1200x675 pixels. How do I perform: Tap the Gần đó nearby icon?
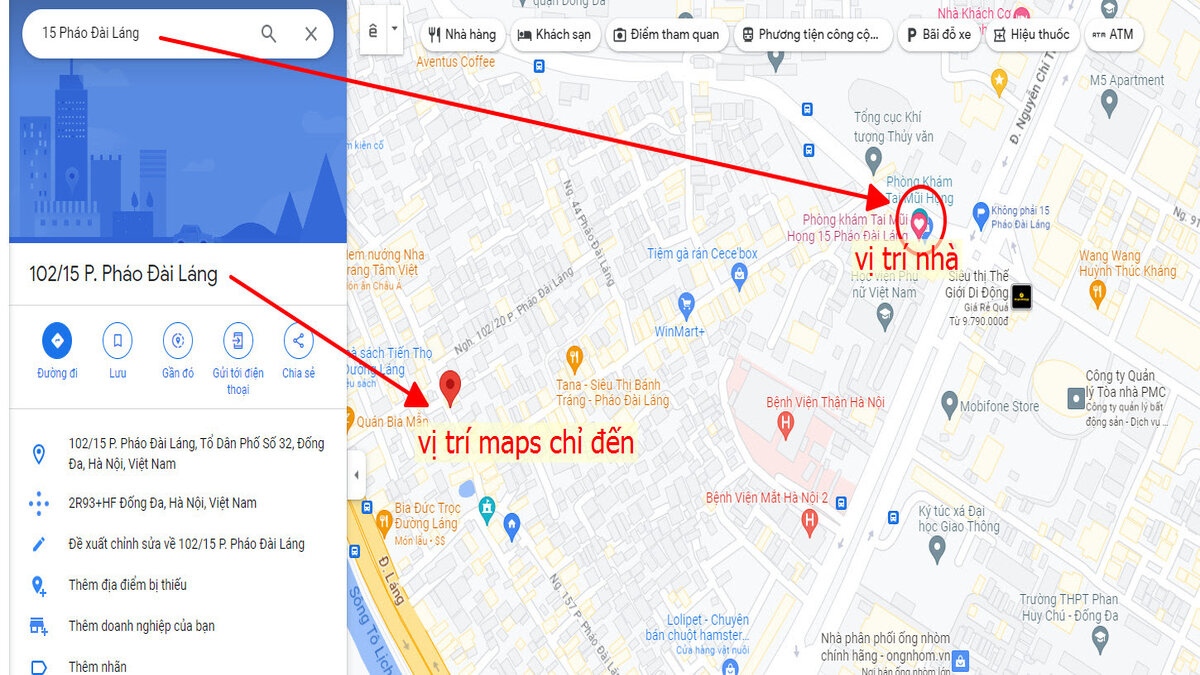tap(178, 341)
